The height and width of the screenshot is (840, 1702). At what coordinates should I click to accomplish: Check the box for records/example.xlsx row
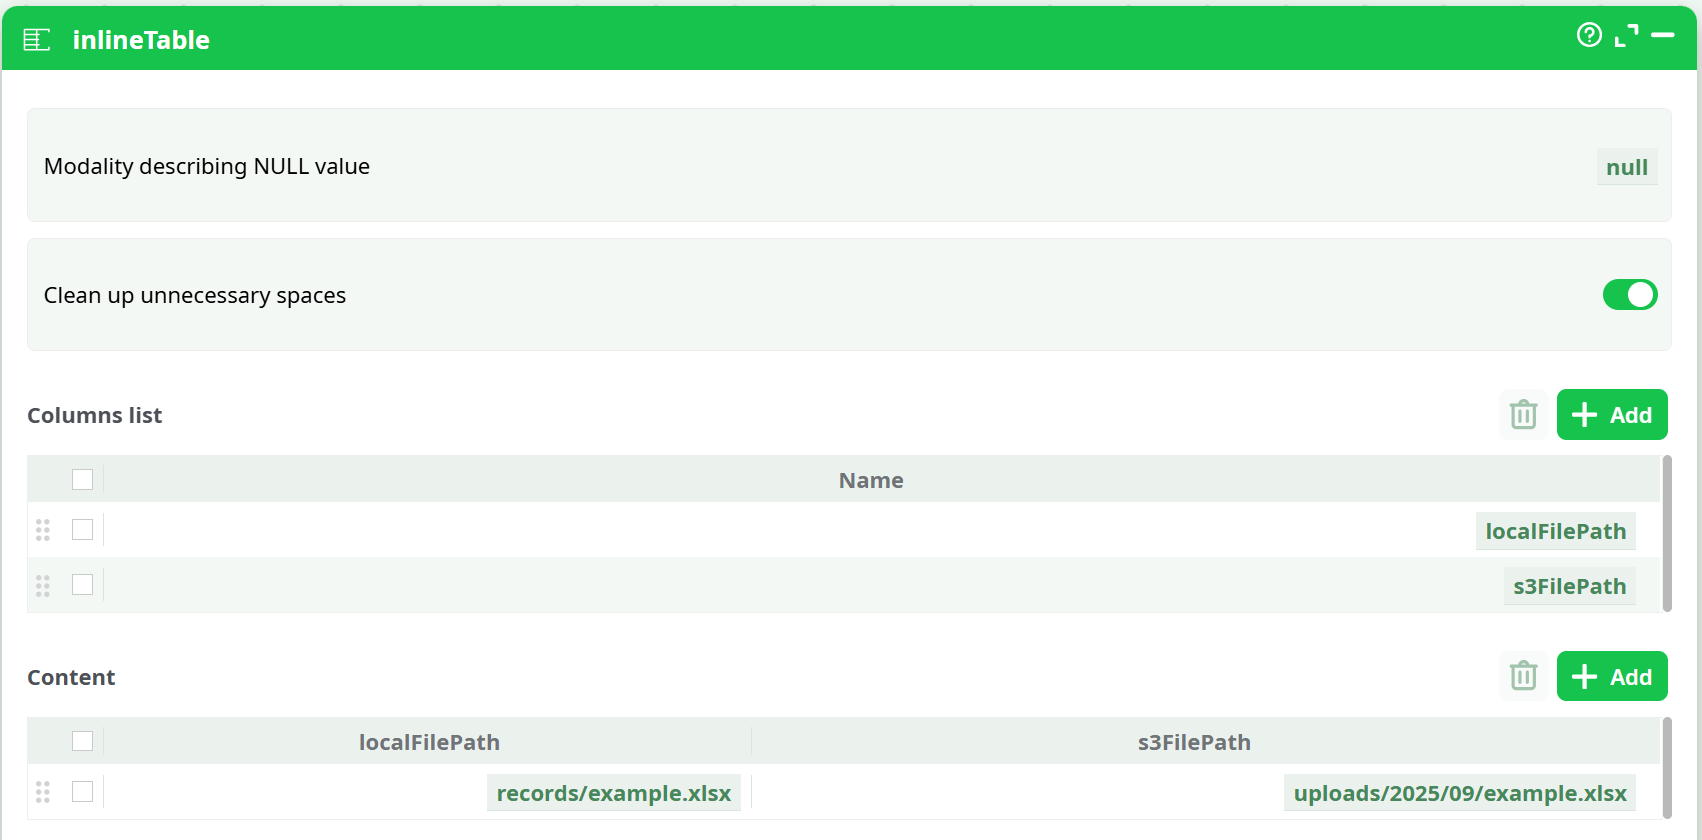click(83, 791)
